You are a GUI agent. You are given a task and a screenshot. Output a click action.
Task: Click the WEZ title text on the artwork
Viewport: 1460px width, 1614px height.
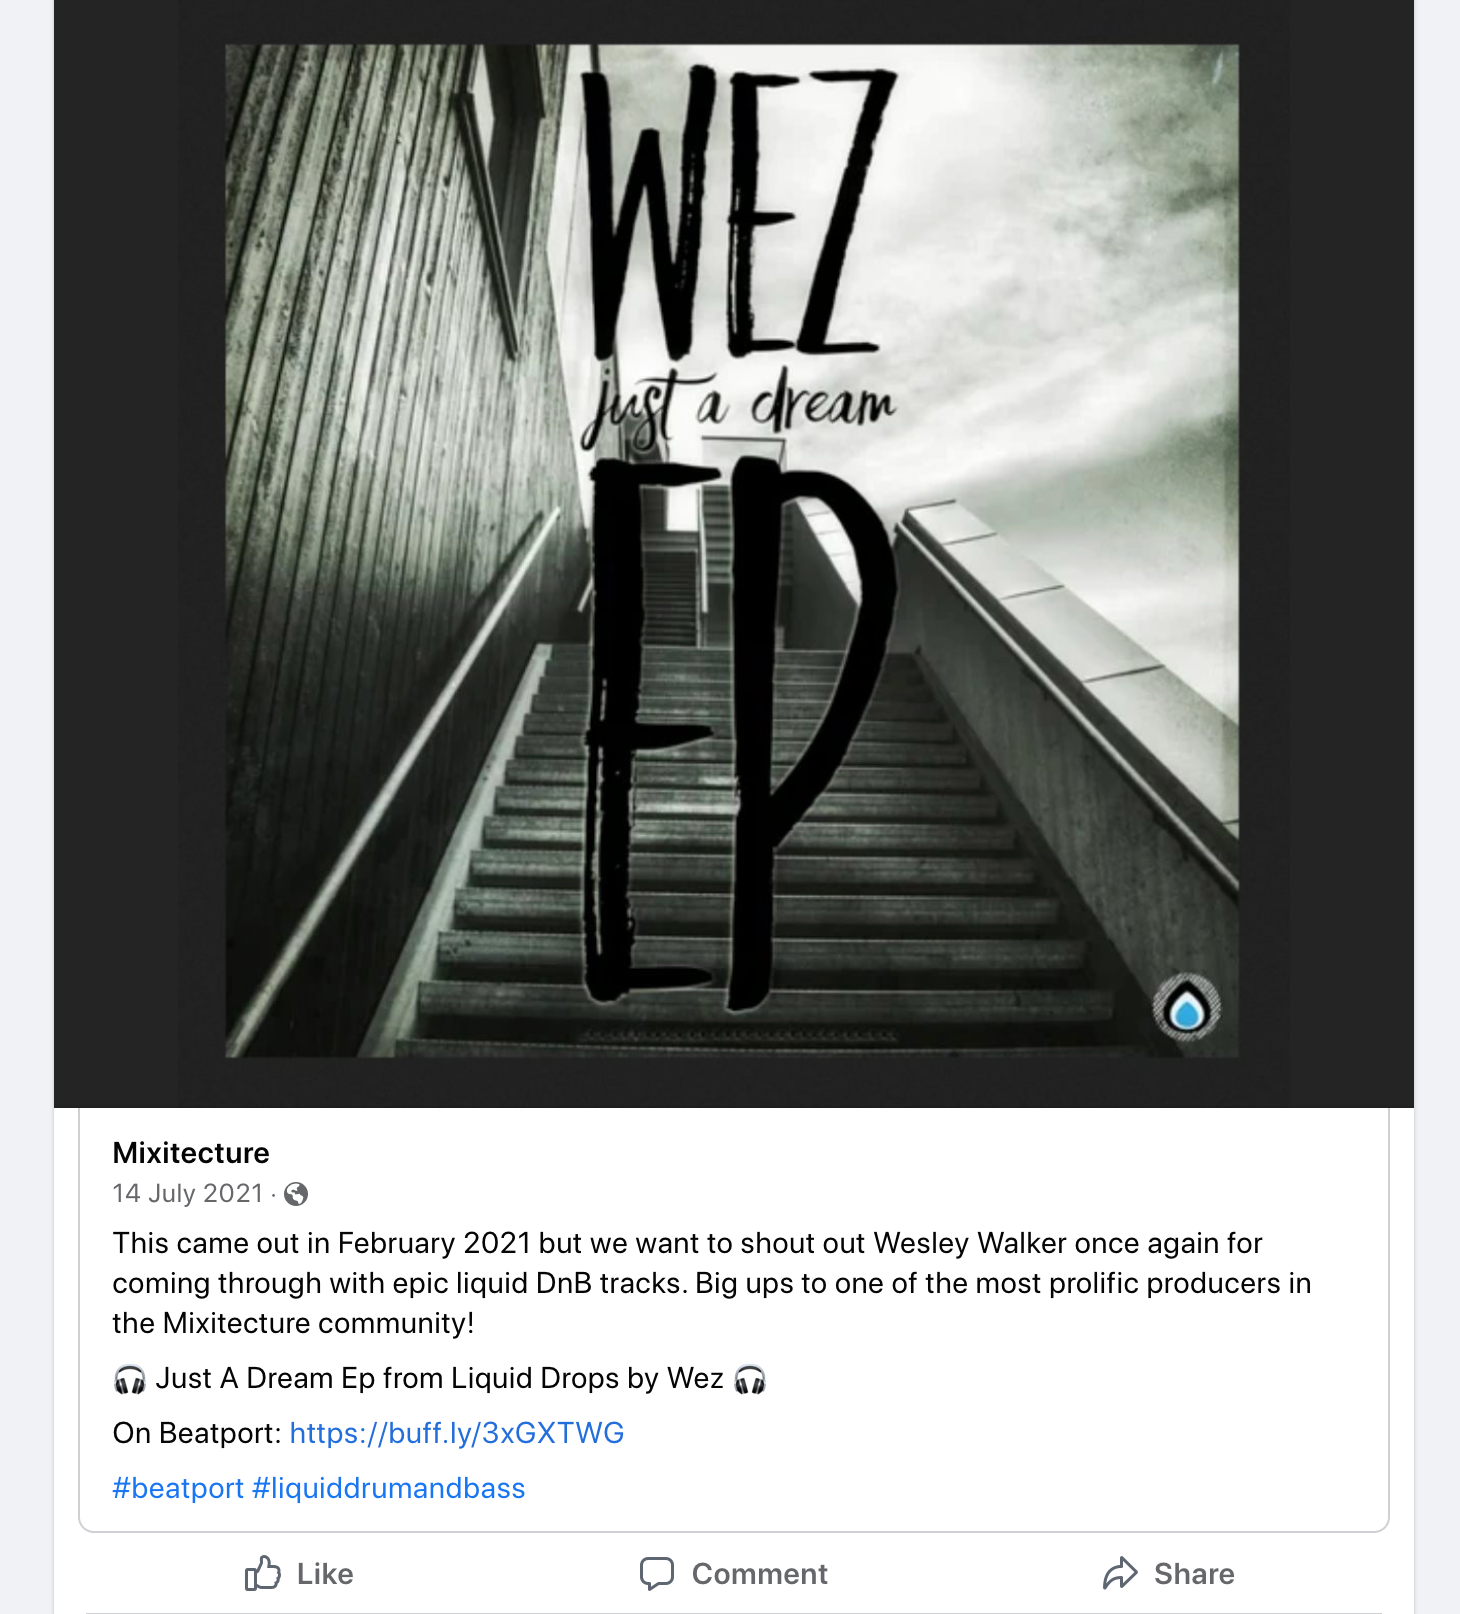coord(740,212)
